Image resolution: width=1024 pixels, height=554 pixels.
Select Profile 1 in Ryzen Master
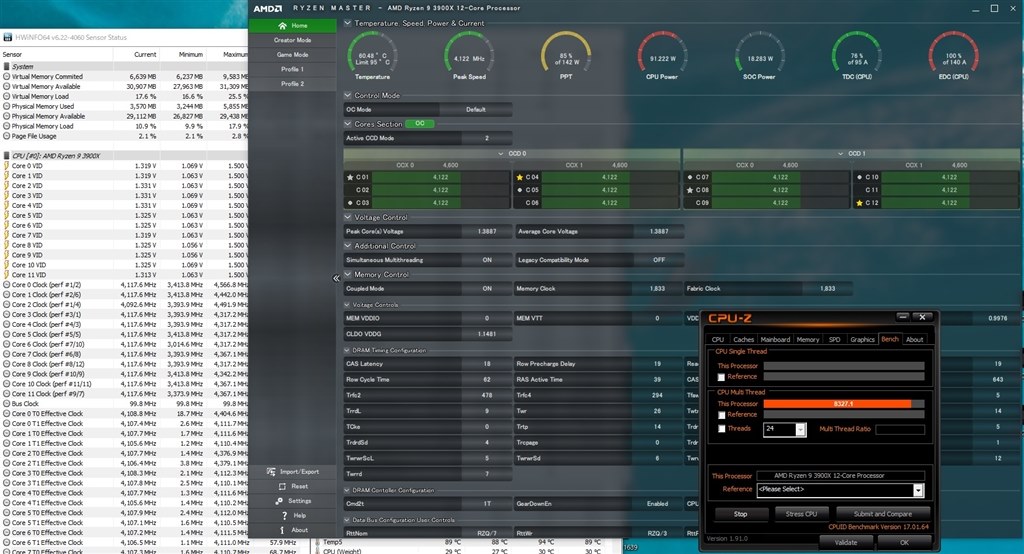(x=292, y=69)
